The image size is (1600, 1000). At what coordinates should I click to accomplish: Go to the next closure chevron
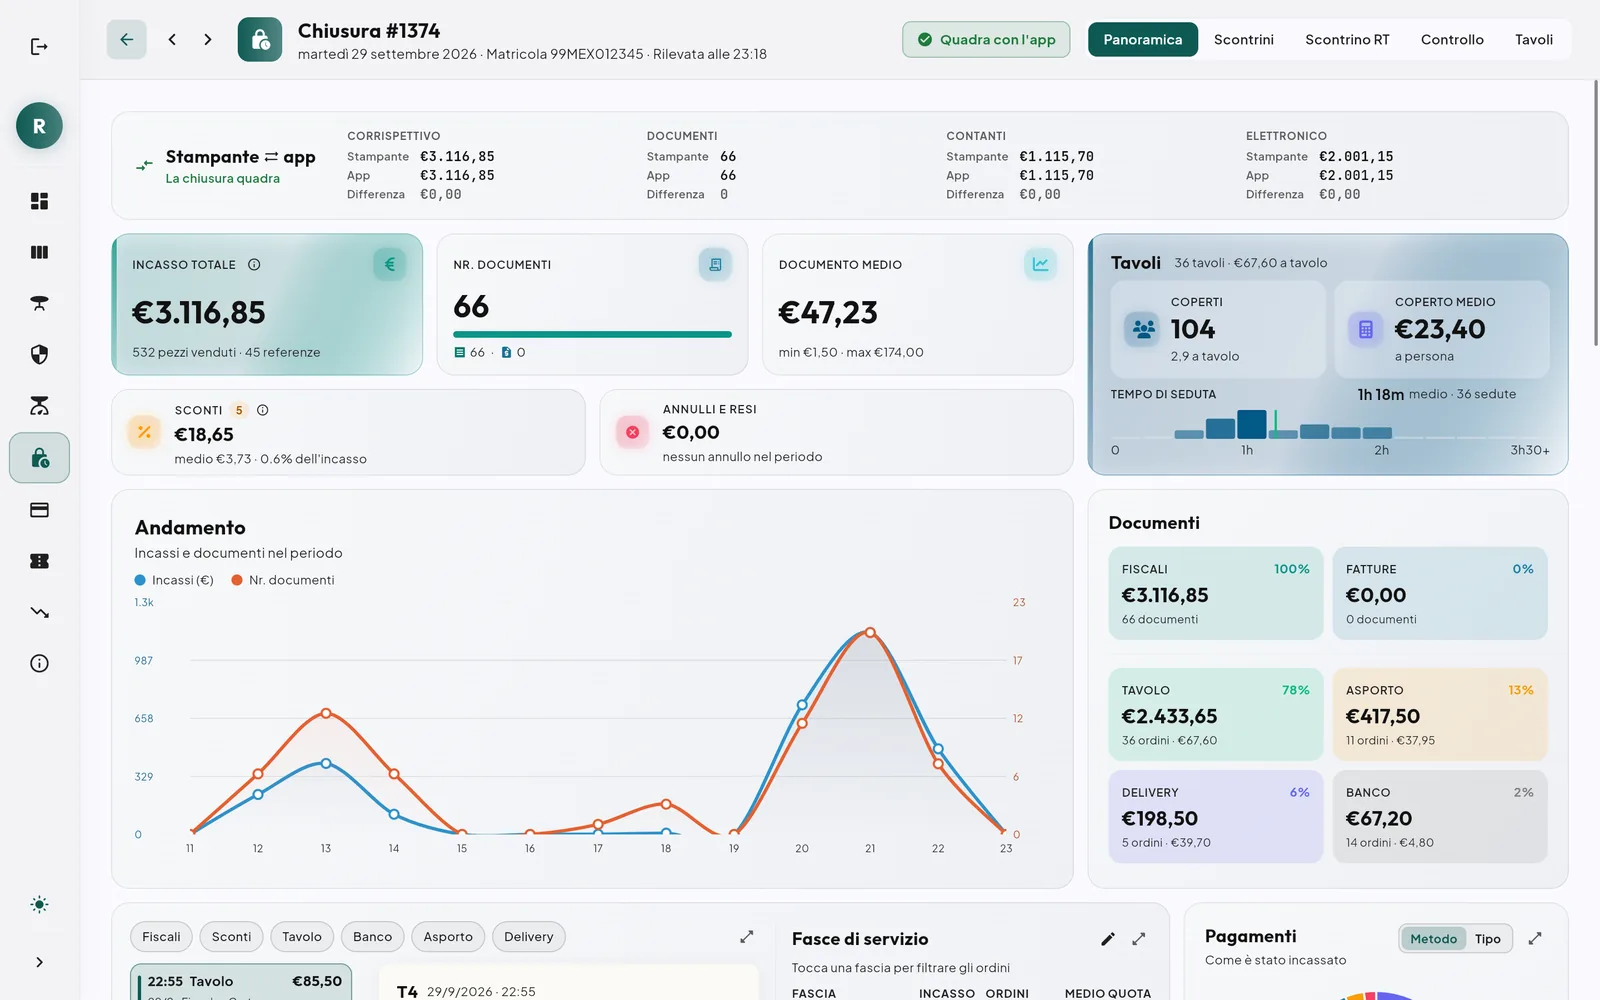(x=208, y=39)
